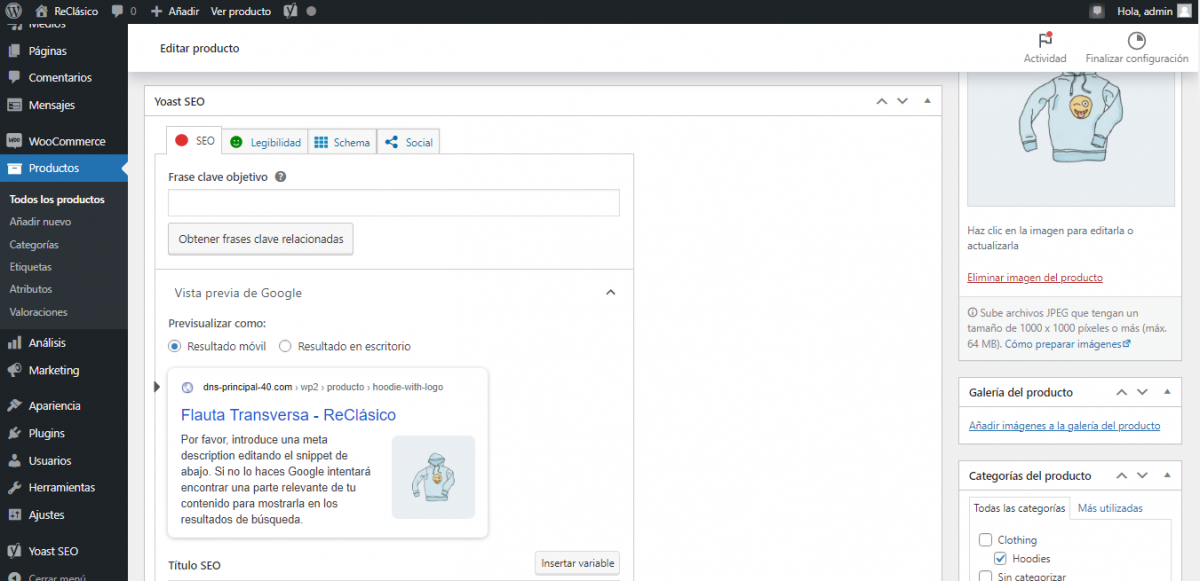Open the Schema tab
1200x581 pixels.
342,142
